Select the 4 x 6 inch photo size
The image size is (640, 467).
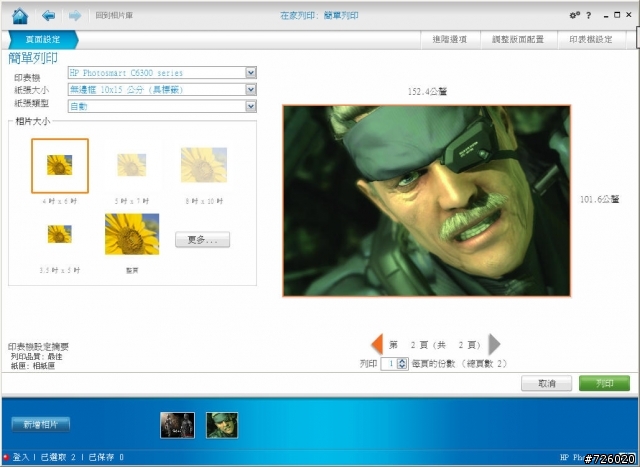pyautogui.click(x=60, y=165)
